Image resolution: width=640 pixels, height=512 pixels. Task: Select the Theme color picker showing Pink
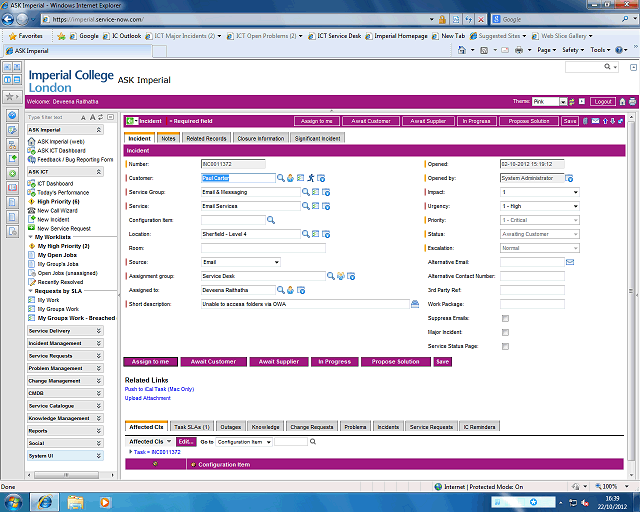tap(551, 101)
